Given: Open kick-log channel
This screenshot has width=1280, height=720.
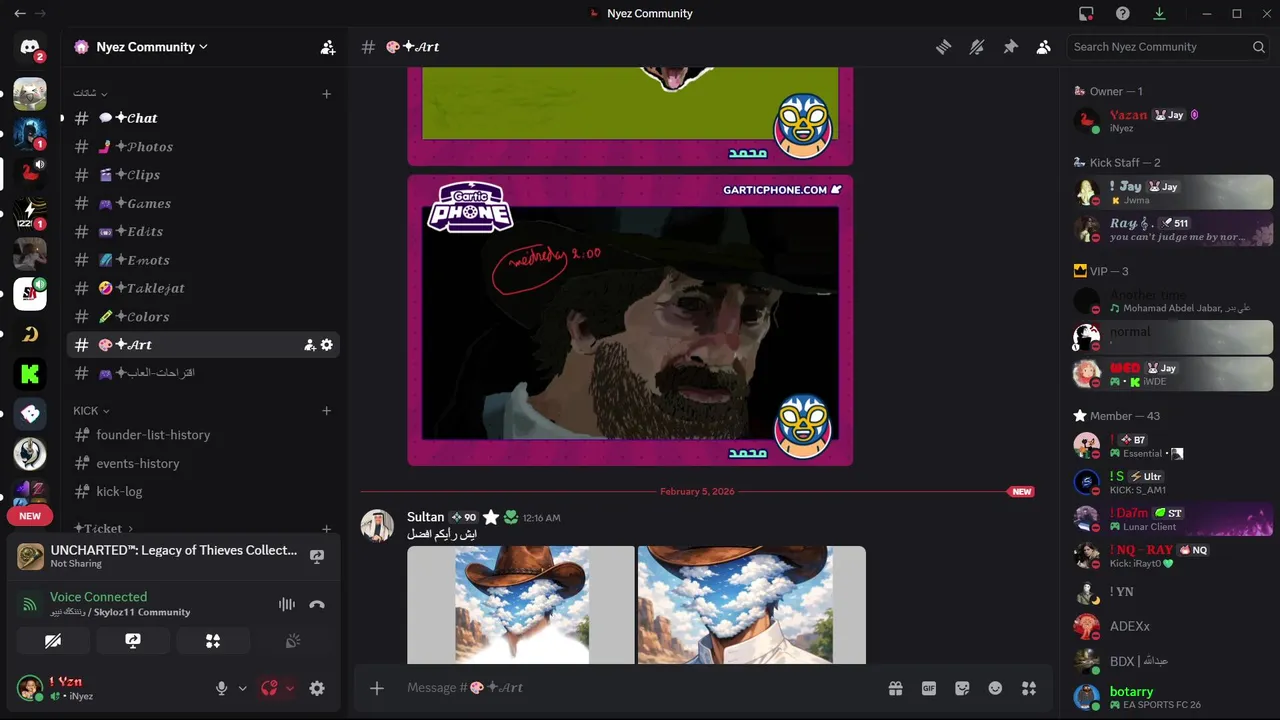Looking at the screenshot, I should tap(203, 492).
